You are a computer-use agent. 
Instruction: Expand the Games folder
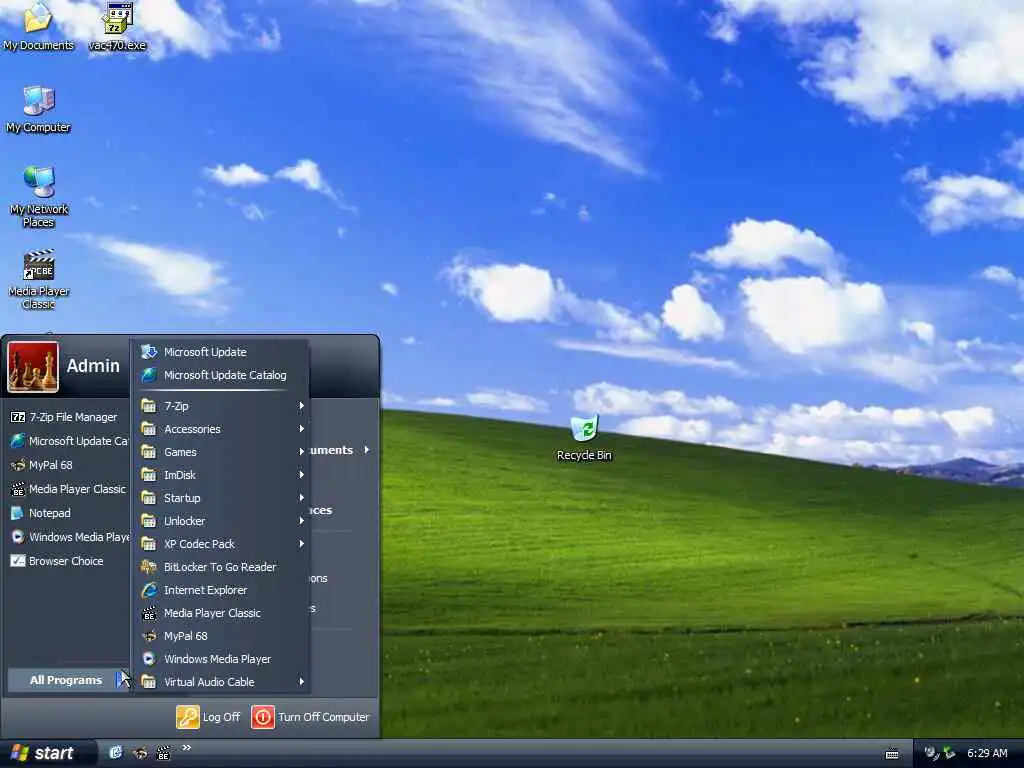221,452
